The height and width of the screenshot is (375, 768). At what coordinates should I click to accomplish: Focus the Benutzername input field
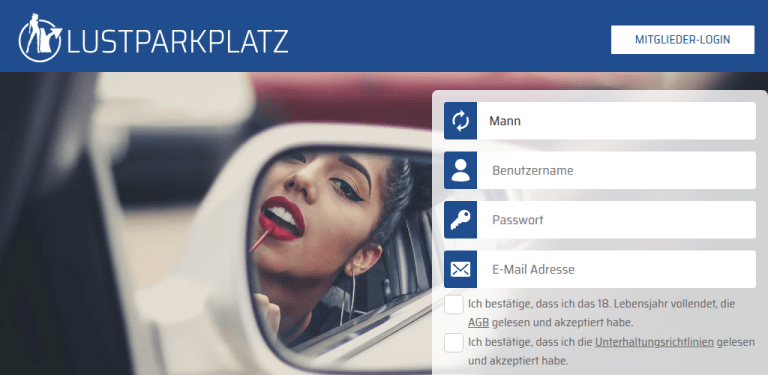616,170
